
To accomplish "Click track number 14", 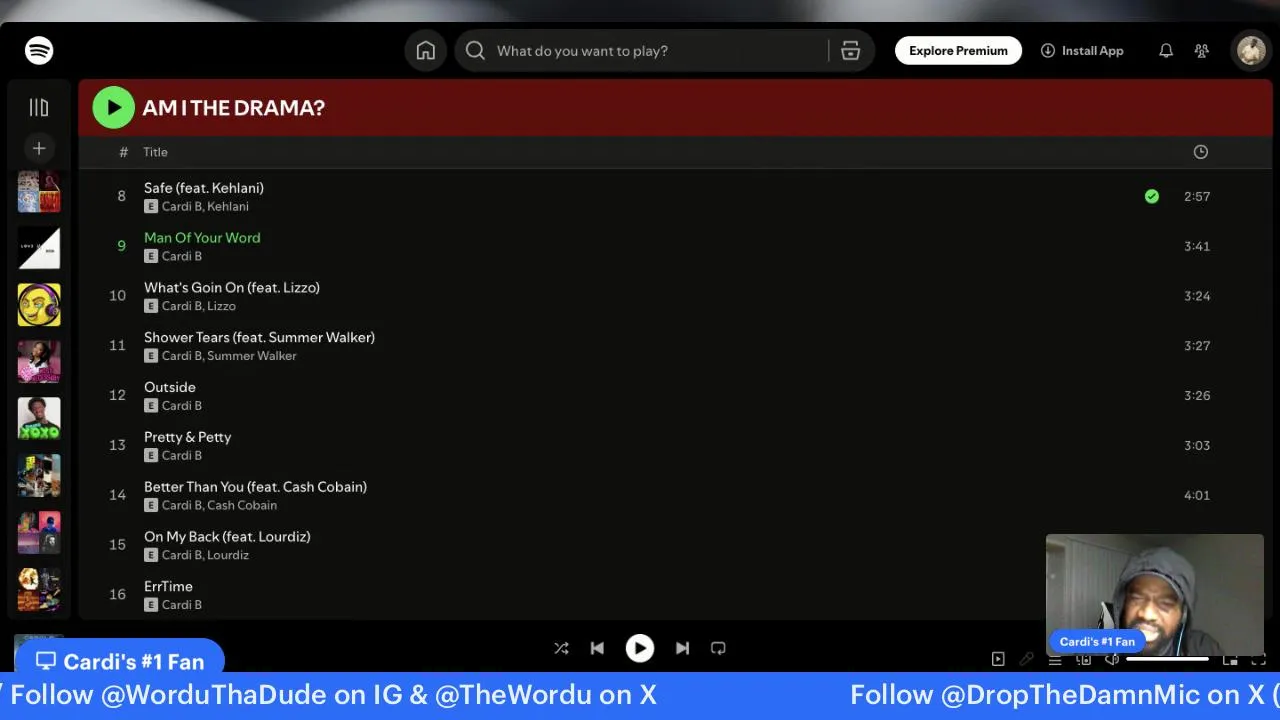I will 118,495.
